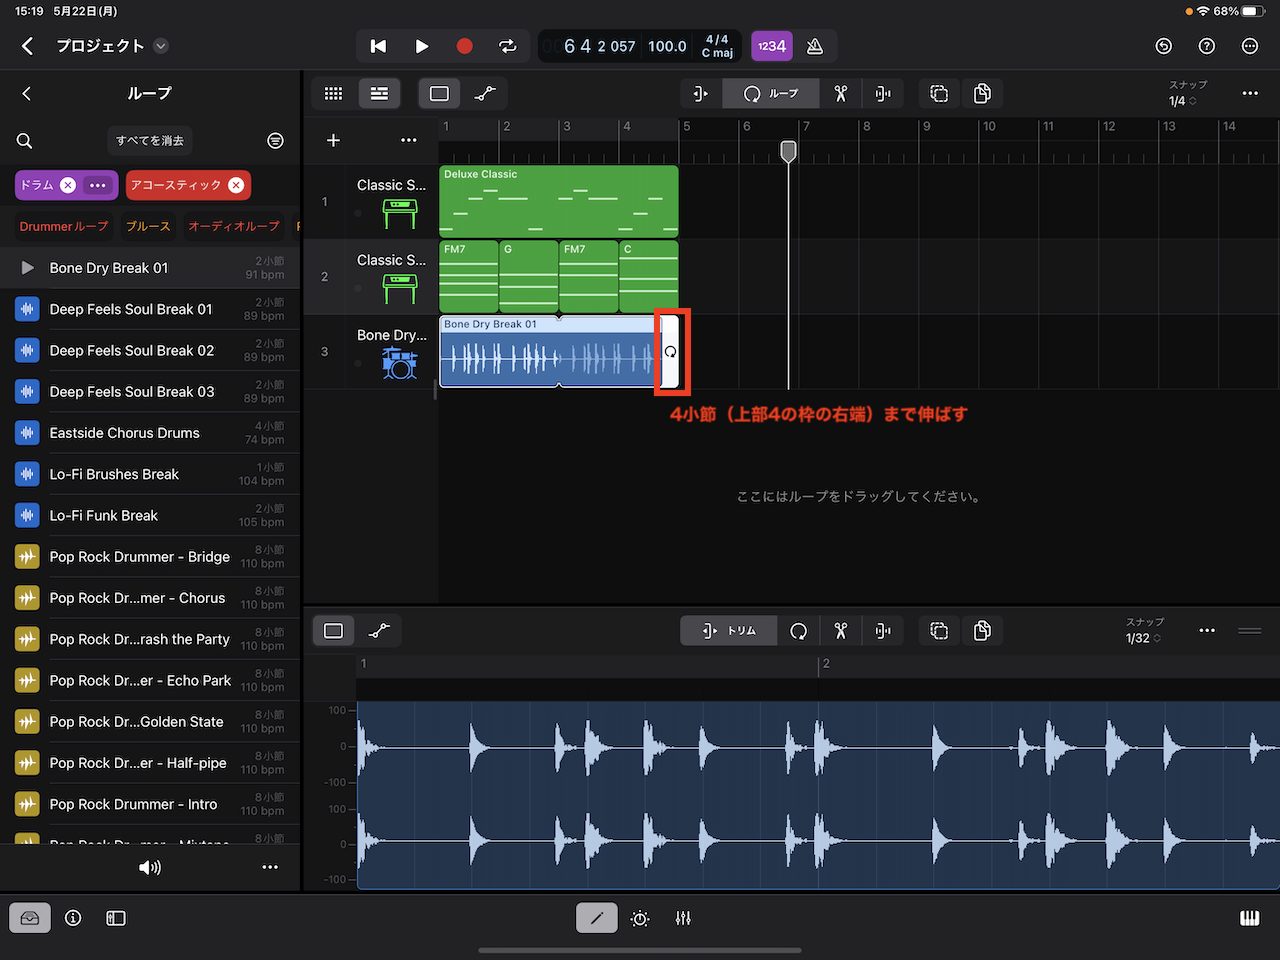Select the ブルース filter tab
Image resolution: width=1280 pixels, height=960 pixels.
pos(148,227)
